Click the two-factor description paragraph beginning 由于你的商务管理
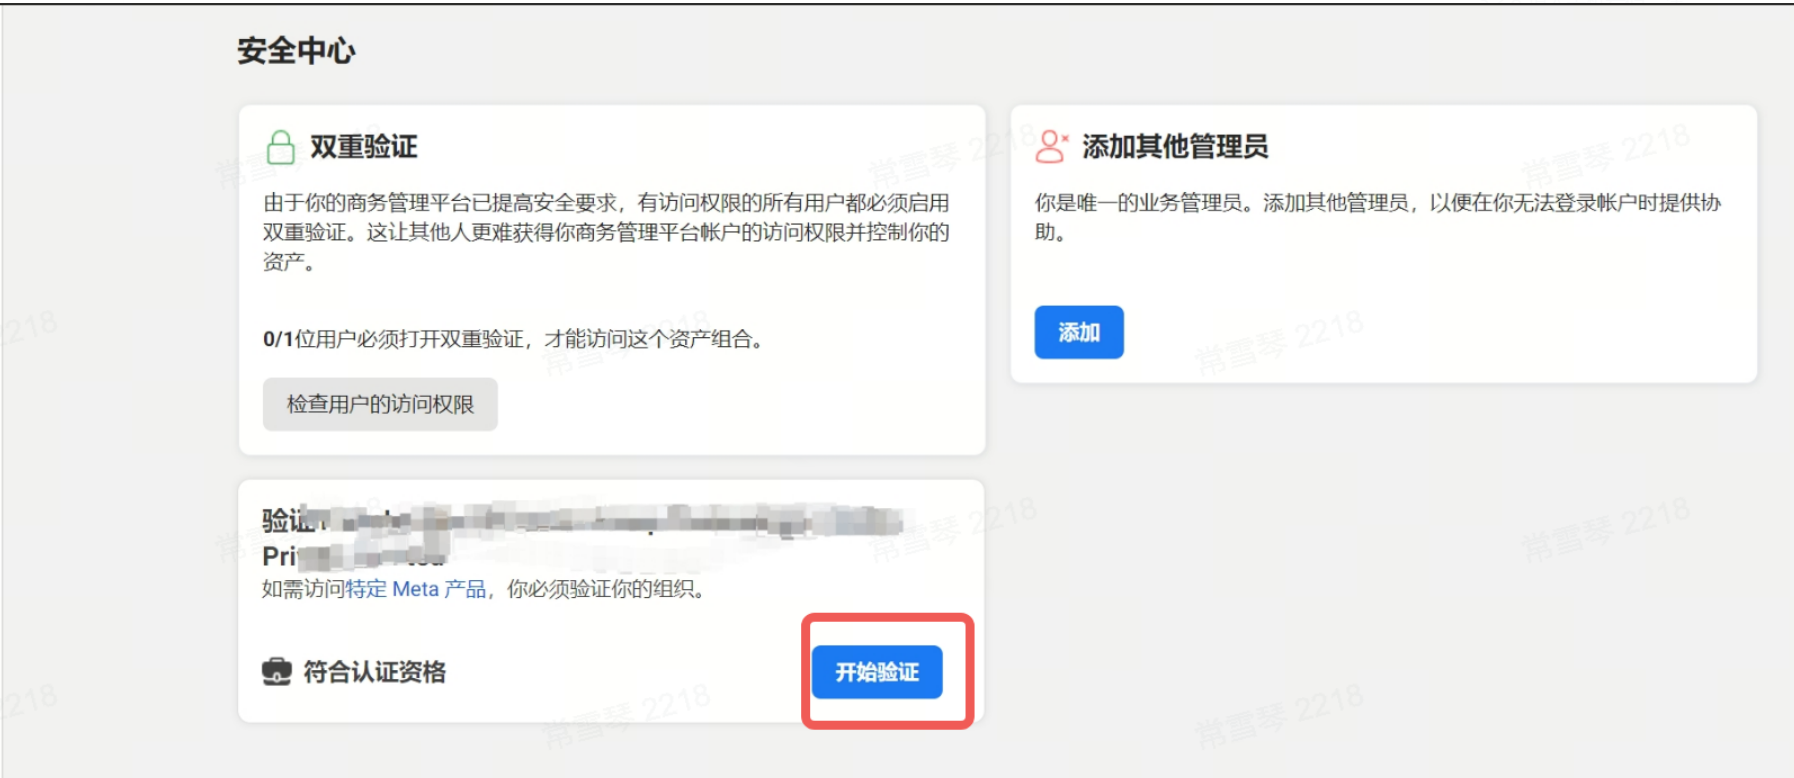Screen dimensions: 1794x778 (x=606, y=232)
